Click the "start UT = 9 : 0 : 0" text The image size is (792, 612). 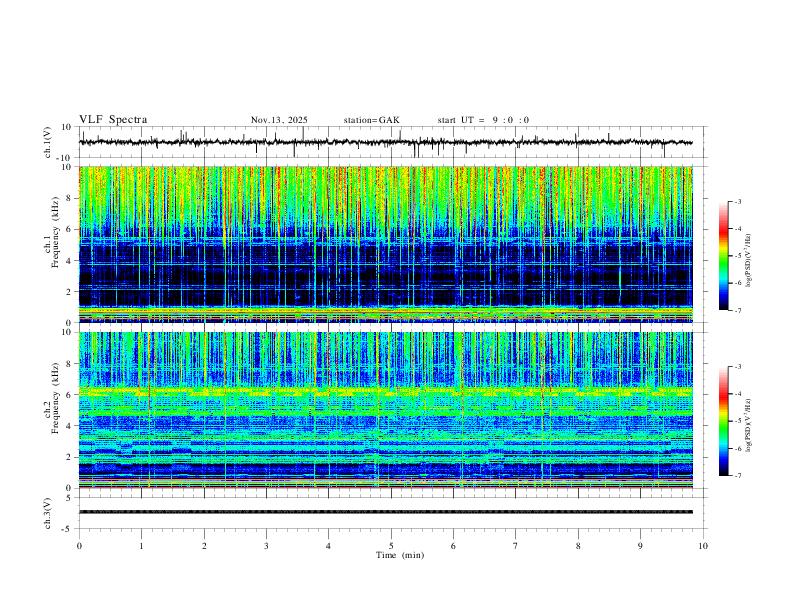(x=483, y=120)
